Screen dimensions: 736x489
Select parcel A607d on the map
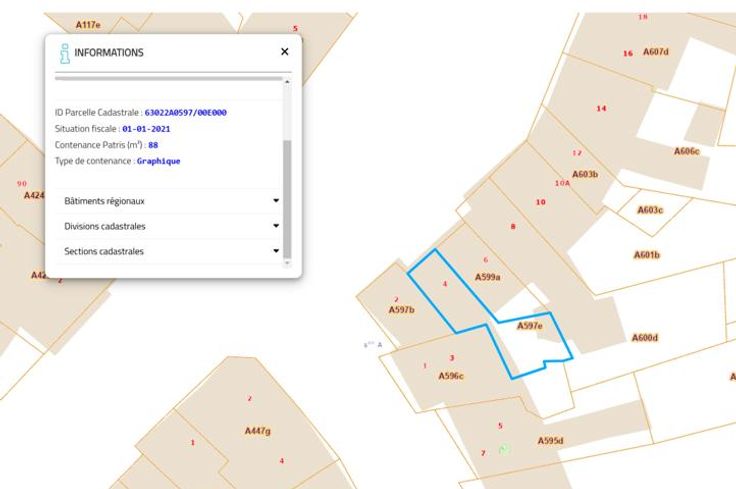tap(655, 52)
